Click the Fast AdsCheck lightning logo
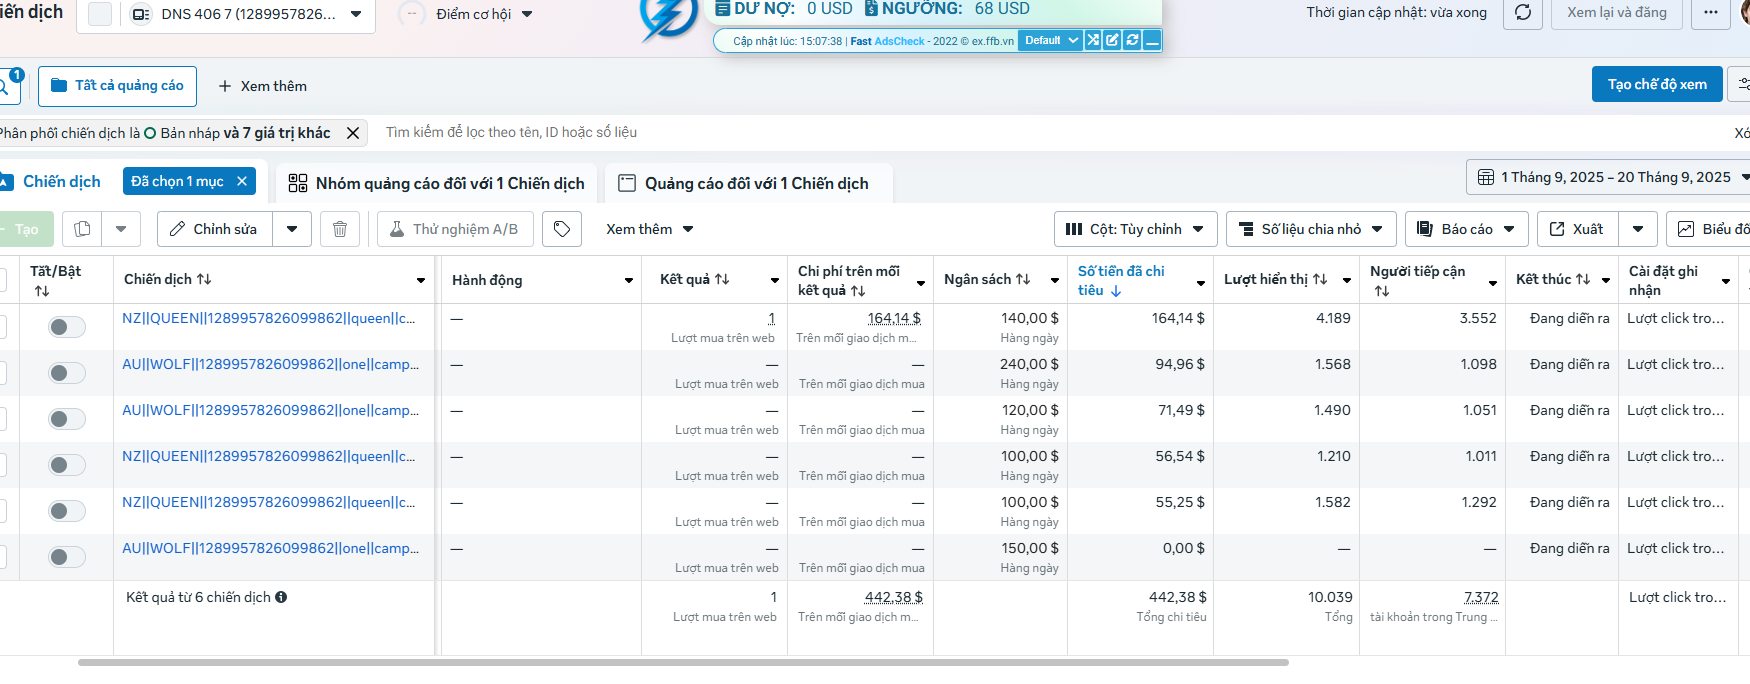Image resolution: width=1750 pixels, height=684 pixels. 667,18
